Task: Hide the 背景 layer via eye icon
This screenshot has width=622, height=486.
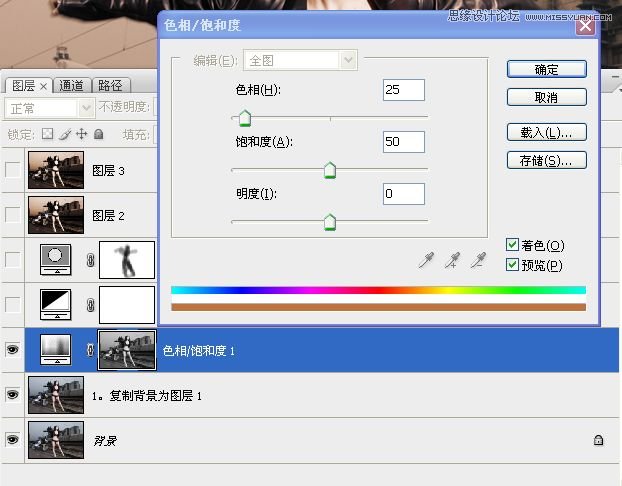Action: point(12,439)
